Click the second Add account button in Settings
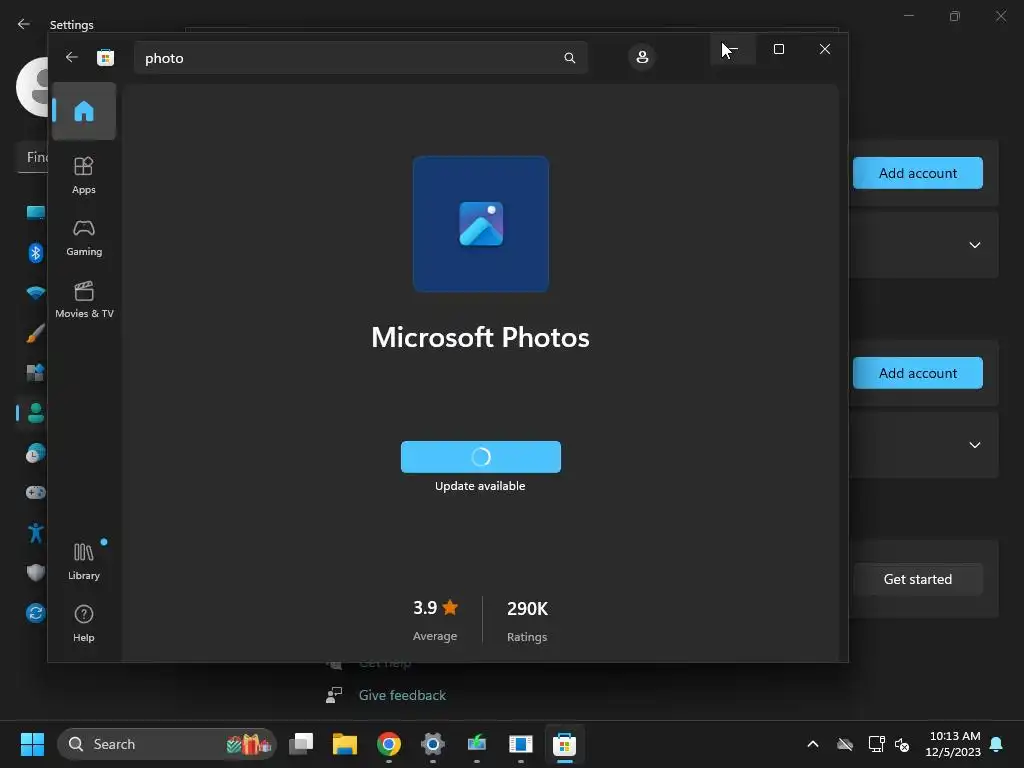1024x768 pixels. [918, 373]
